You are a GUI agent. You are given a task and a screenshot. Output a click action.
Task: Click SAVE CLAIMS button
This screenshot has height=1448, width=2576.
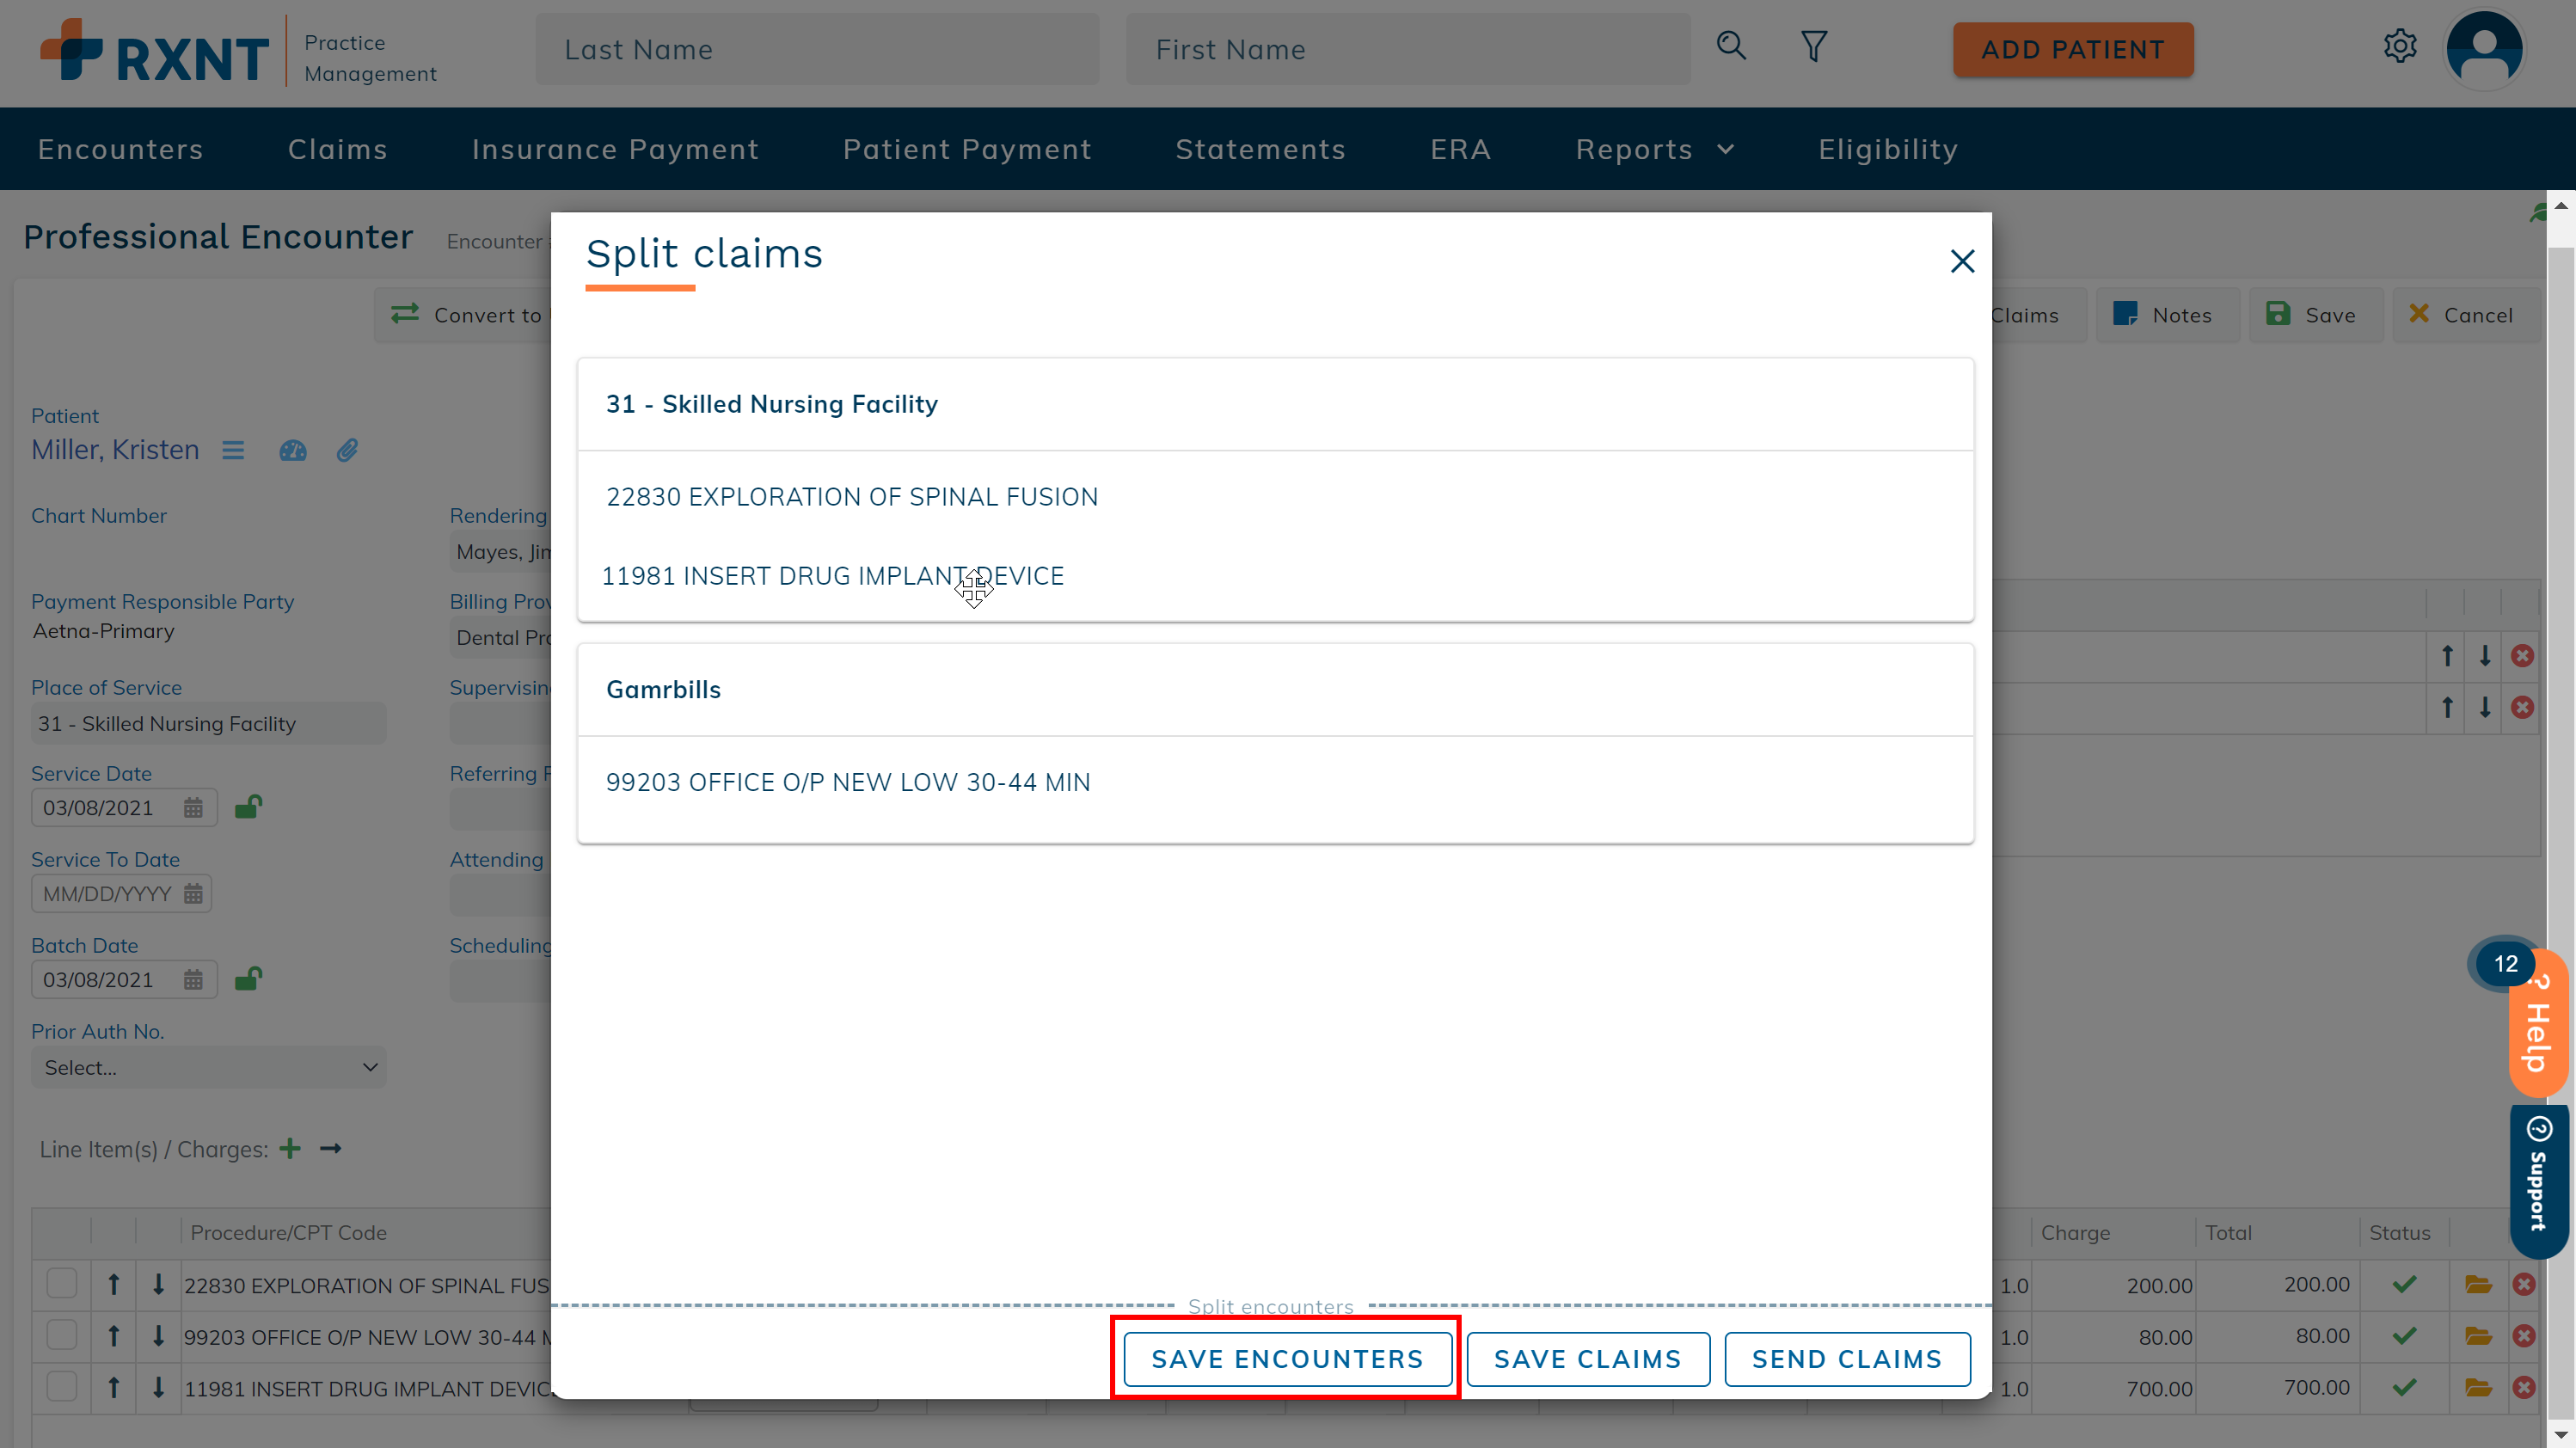[1588, 1360]
